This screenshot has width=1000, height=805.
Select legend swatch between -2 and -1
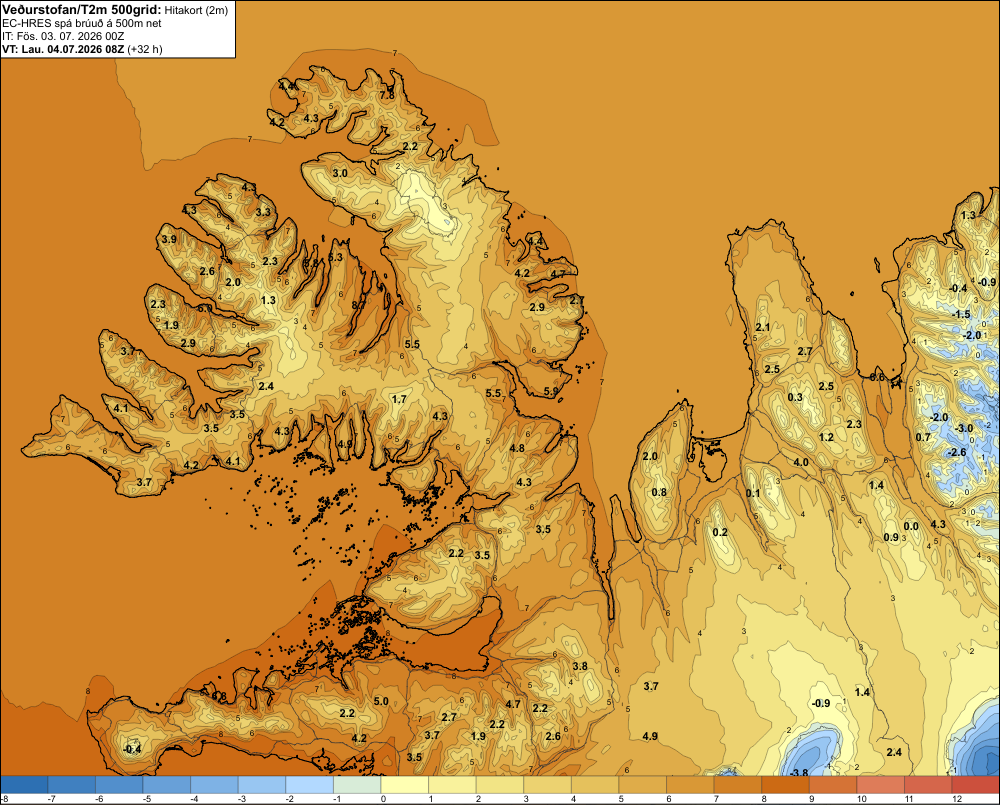[309, 784]
